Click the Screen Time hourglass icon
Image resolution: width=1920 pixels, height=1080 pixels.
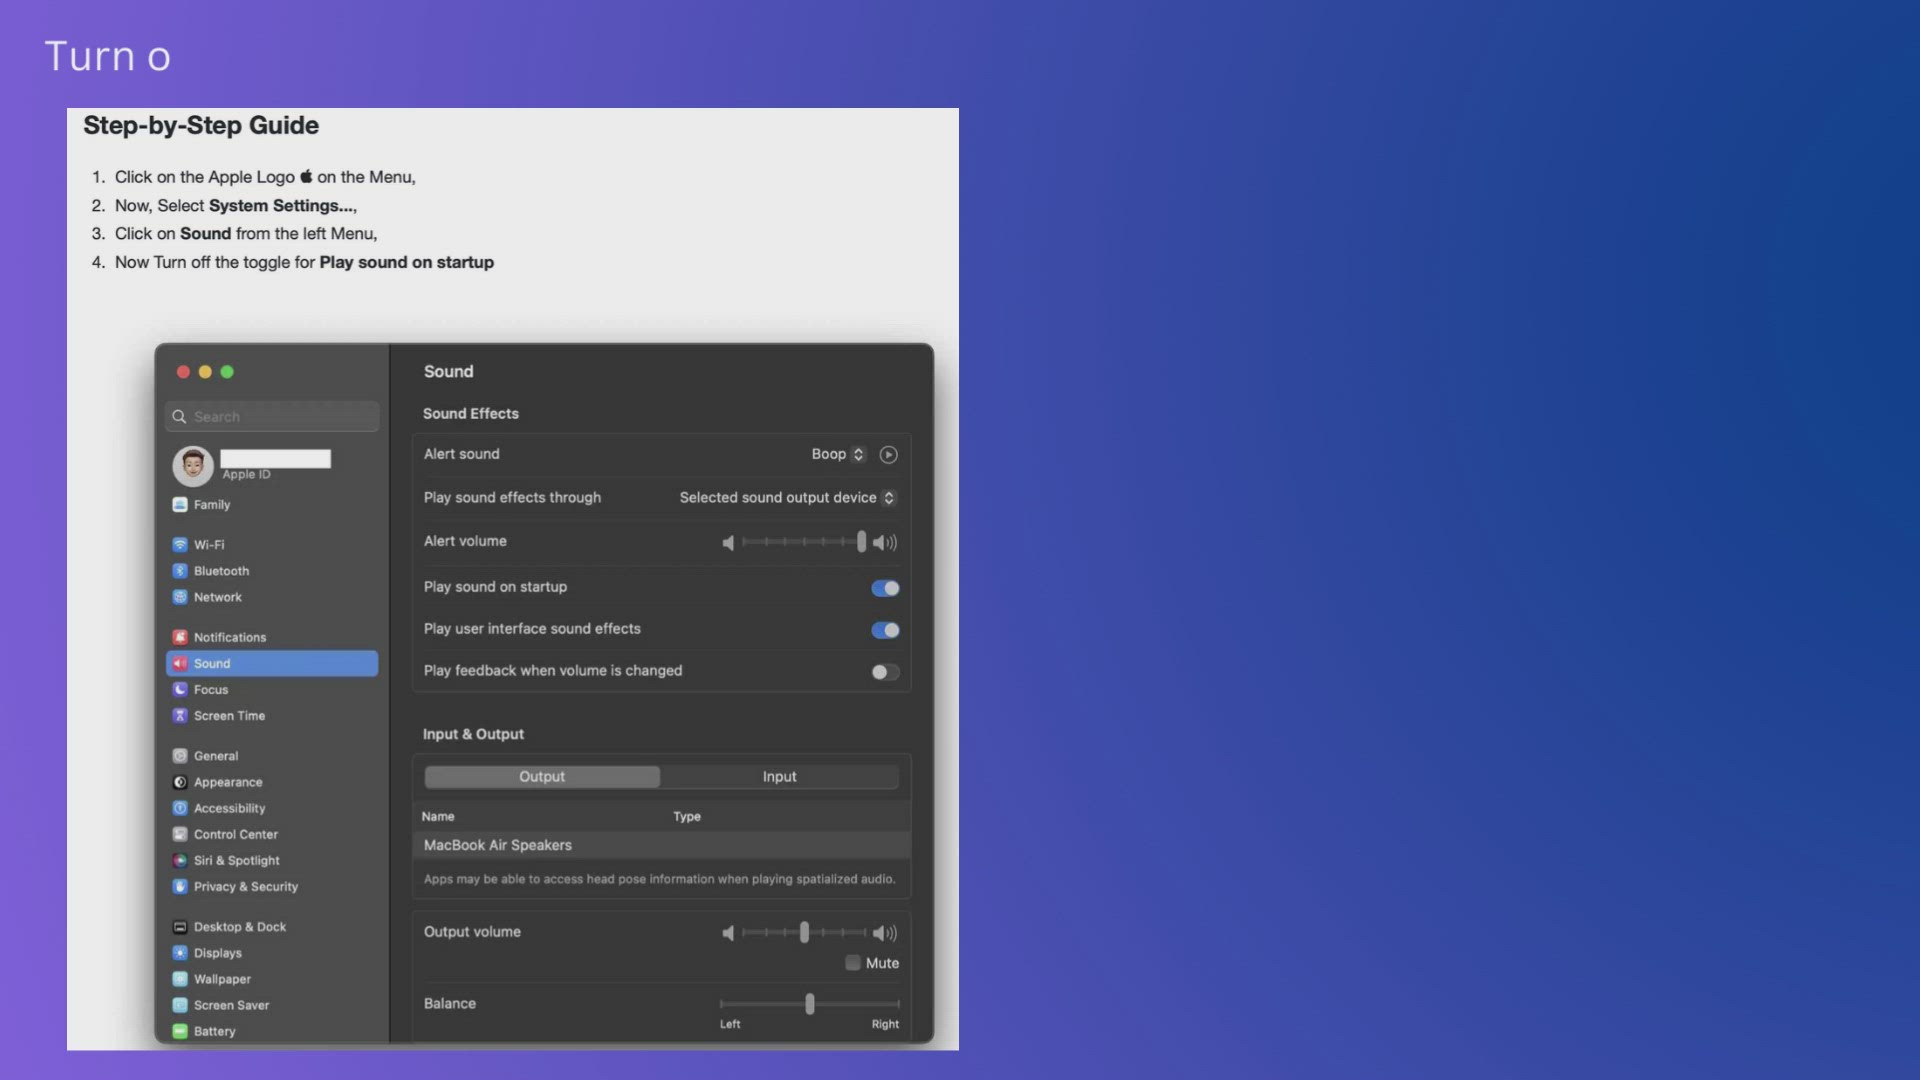[180, 716]
